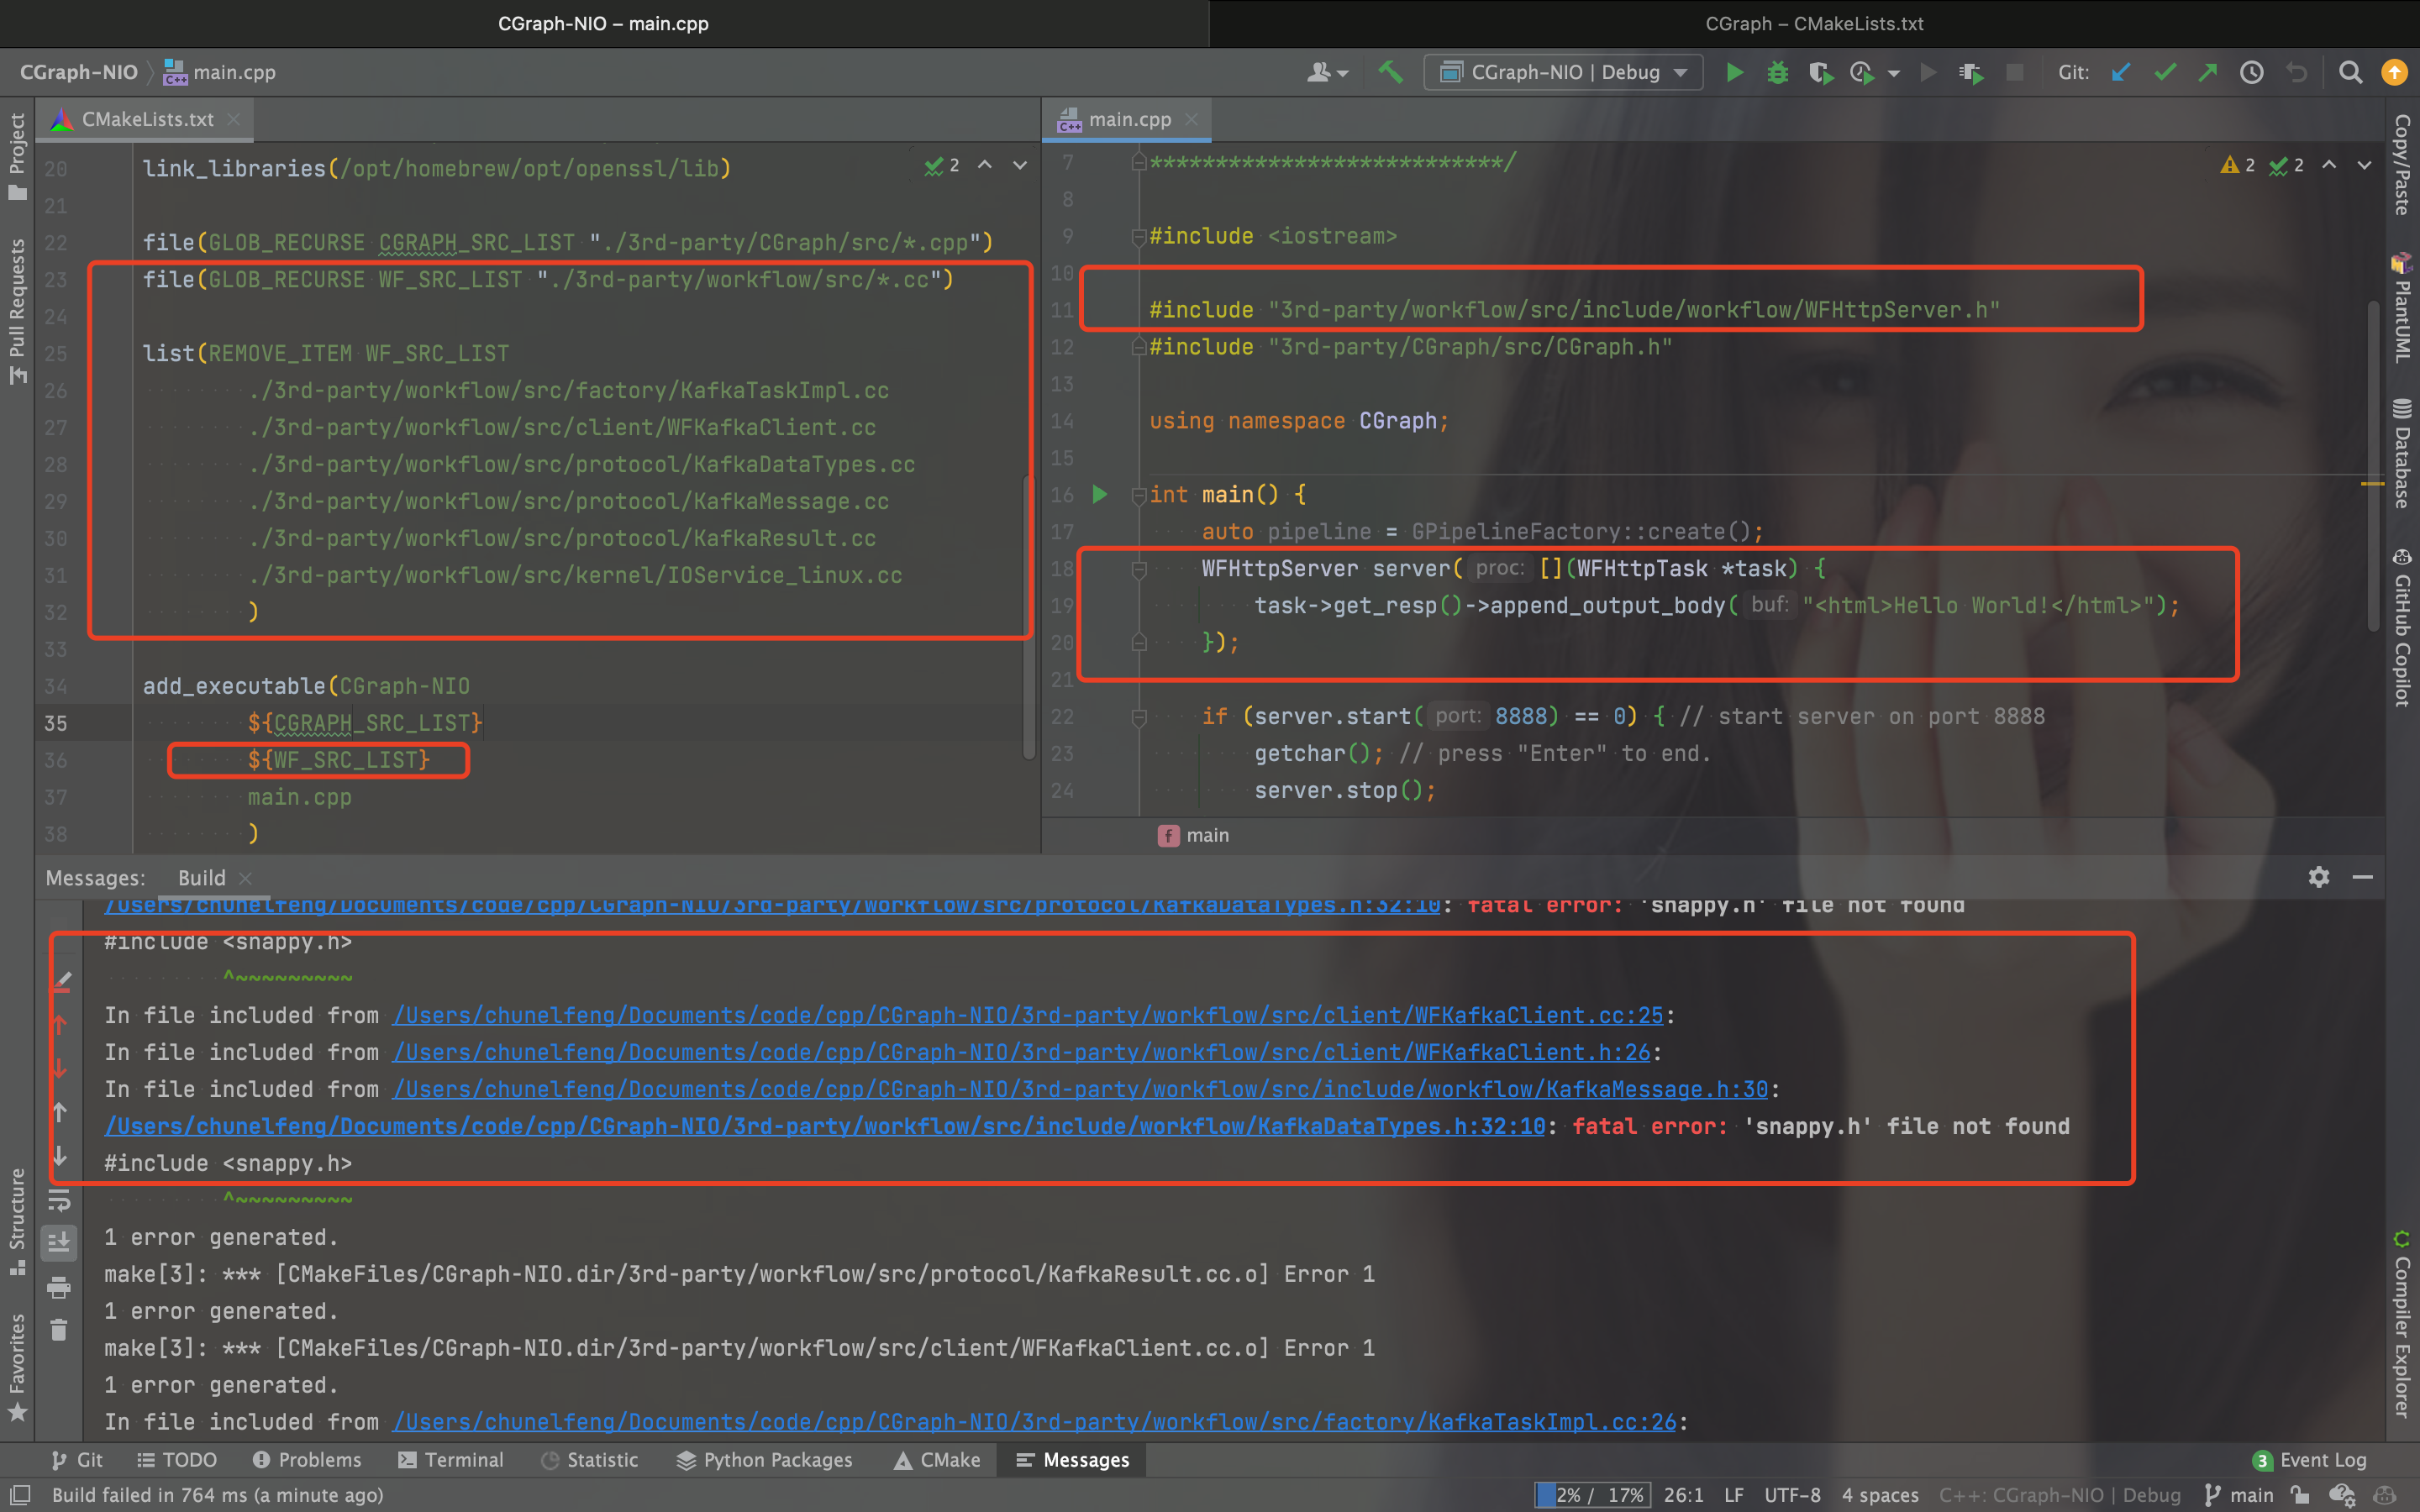This screenshot has width=2420, height=1512.
Task: Push commits with the Git arrow icon
Action: tap(2207, 72)
